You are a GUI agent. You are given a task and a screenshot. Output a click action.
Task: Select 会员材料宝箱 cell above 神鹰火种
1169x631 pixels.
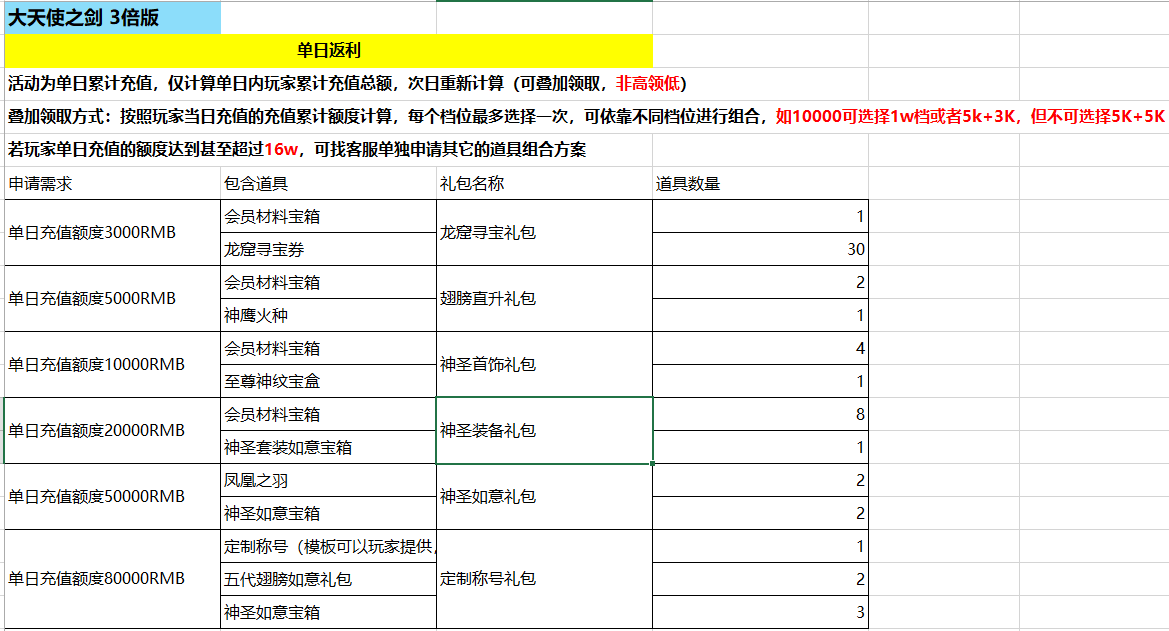[329, 282]
